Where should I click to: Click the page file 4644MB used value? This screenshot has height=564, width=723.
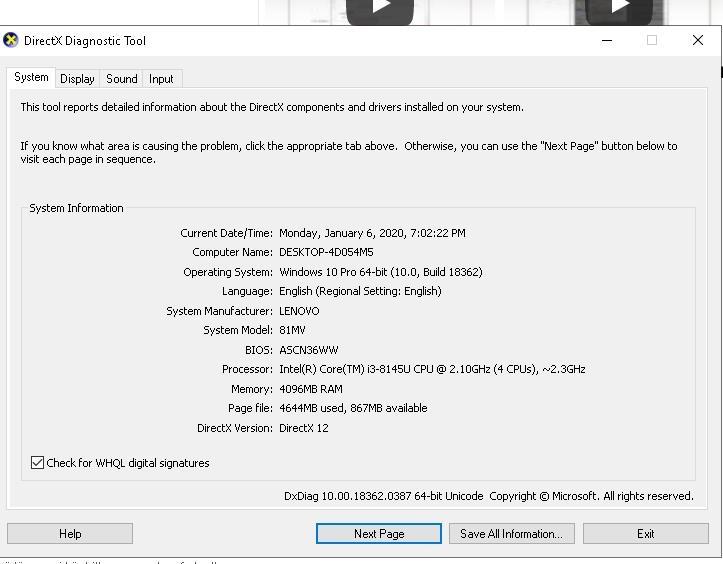point(353,408)
